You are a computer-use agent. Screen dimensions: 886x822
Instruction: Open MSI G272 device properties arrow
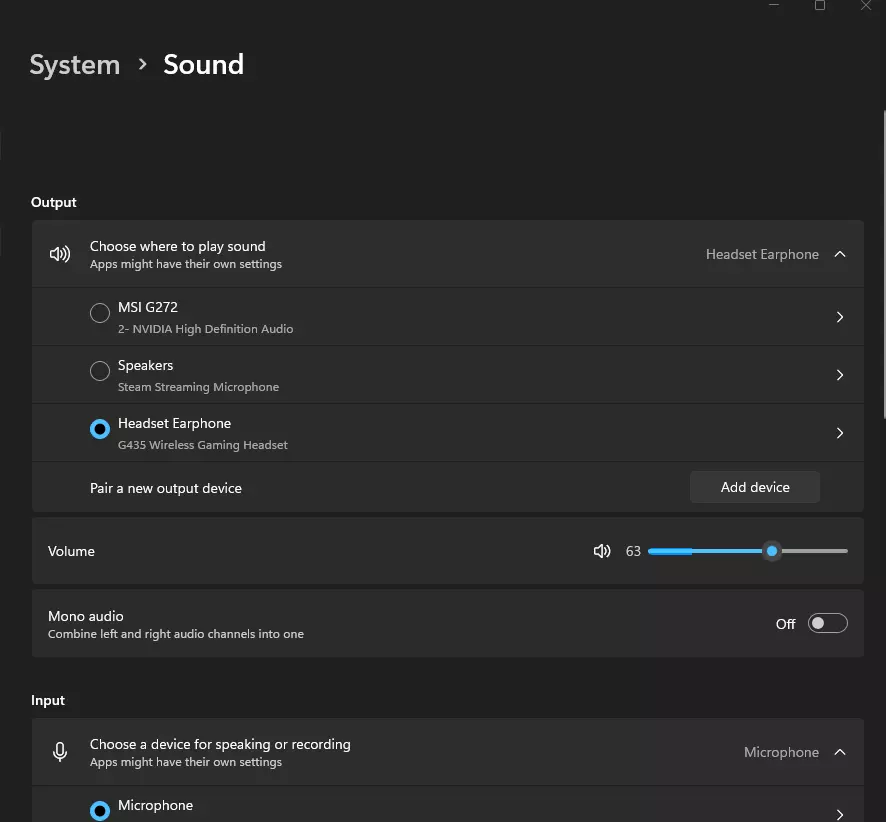tap(839, 317)
